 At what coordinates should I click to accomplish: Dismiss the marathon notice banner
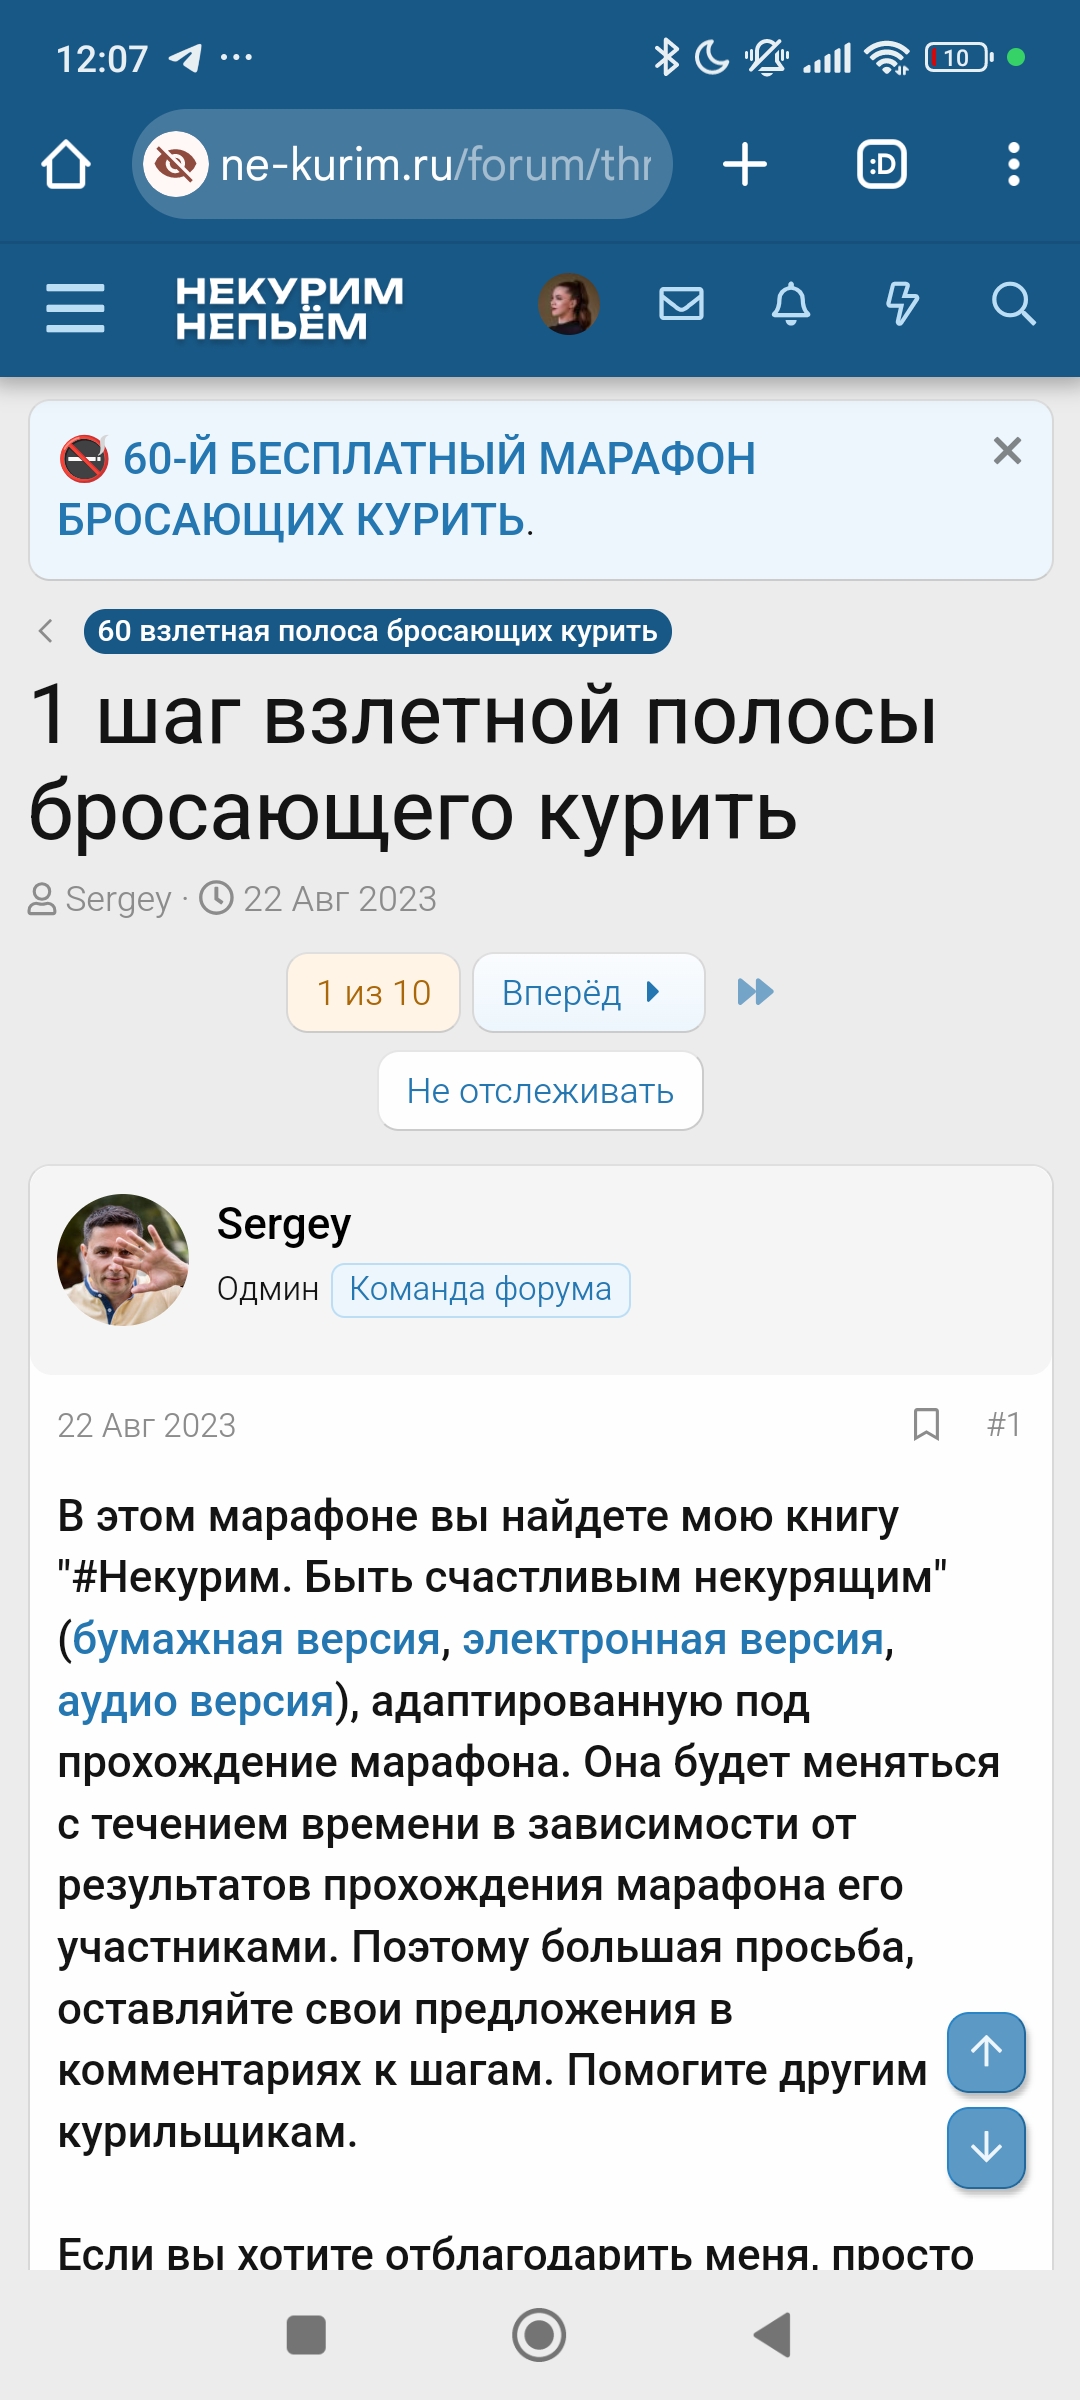point(1007,451)
